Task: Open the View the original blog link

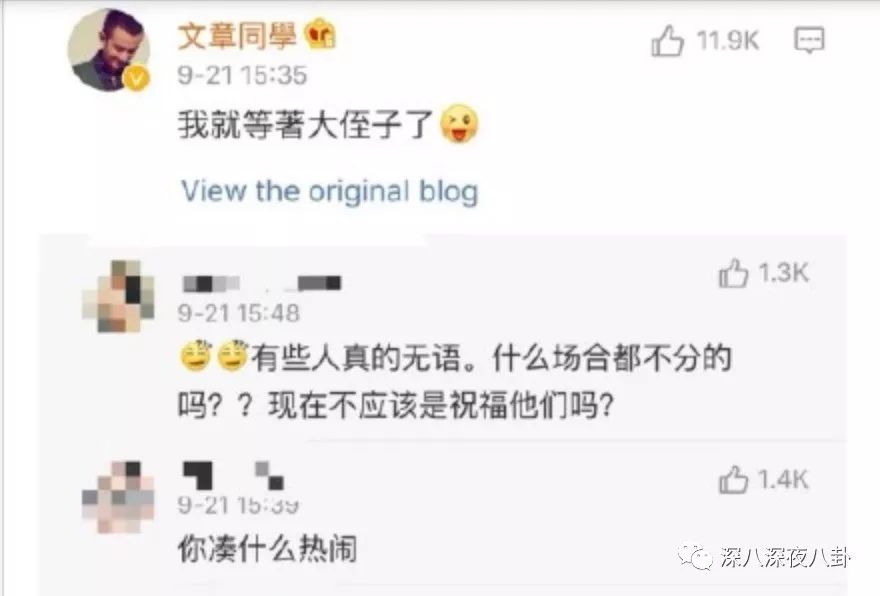Action: pyautogui.click(x=329, y=191)
